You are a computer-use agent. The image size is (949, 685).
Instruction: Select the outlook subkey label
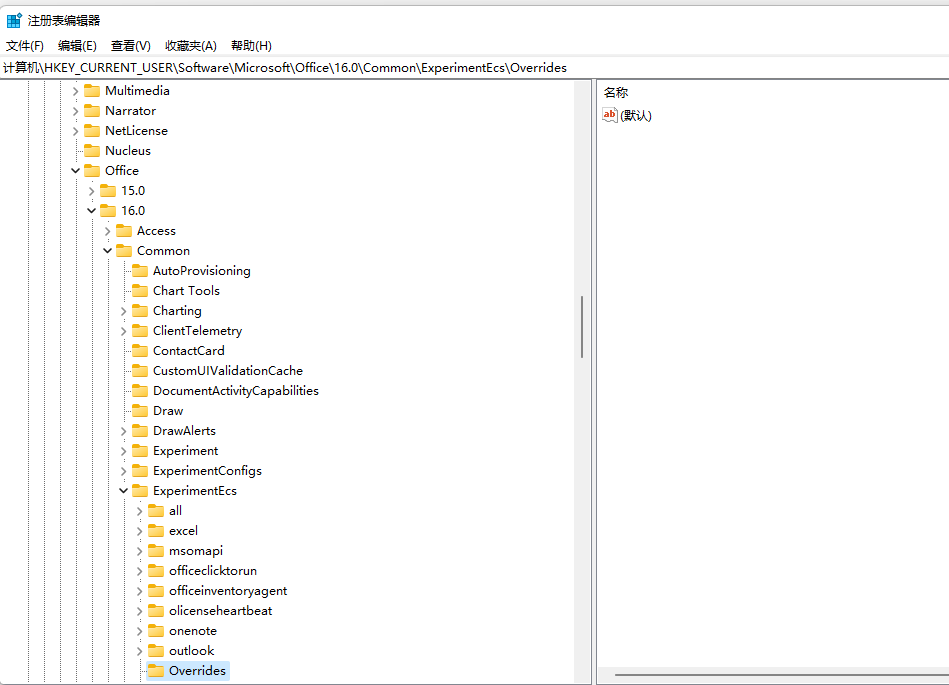click(x=192, y=651)
